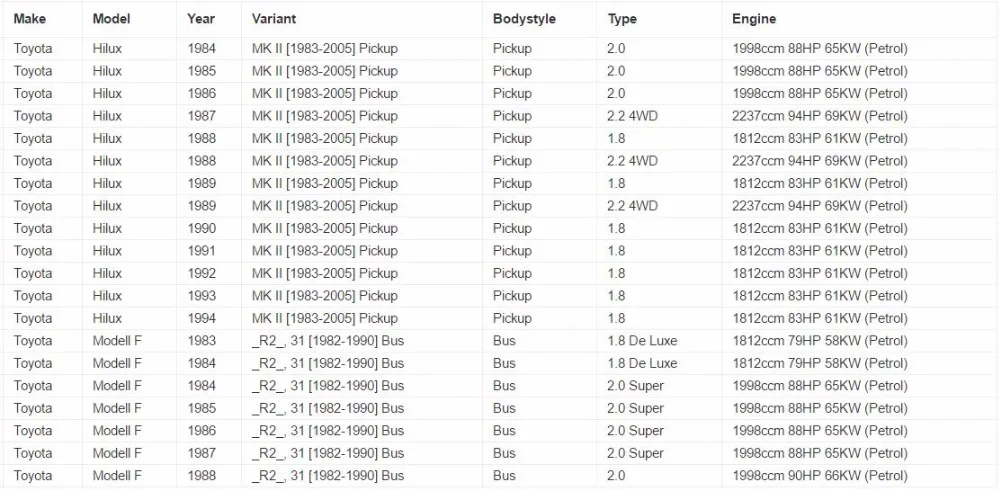Click 2237ccm engine cell in 1987 row

(x=820, y=116)
